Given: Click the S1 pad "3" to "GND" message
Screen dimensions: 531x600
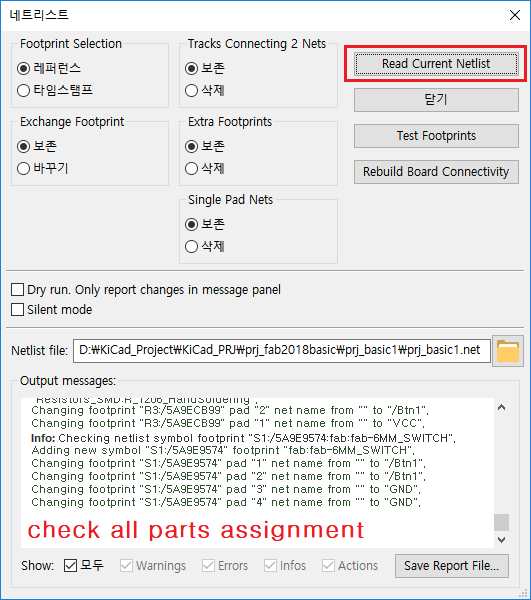Looking at the screenshot, I should [x=226, y=489].
